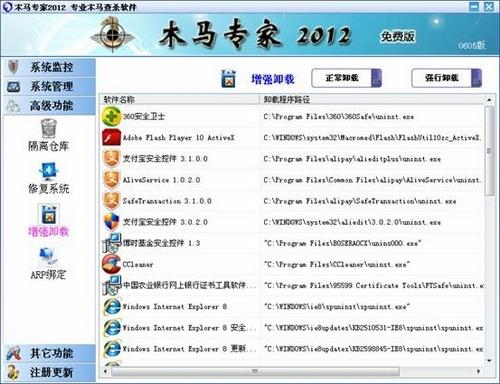Viewport: 500px width, 384px height.
Task: Open the 注册更新 menu section
Action: tap(50, 372)
